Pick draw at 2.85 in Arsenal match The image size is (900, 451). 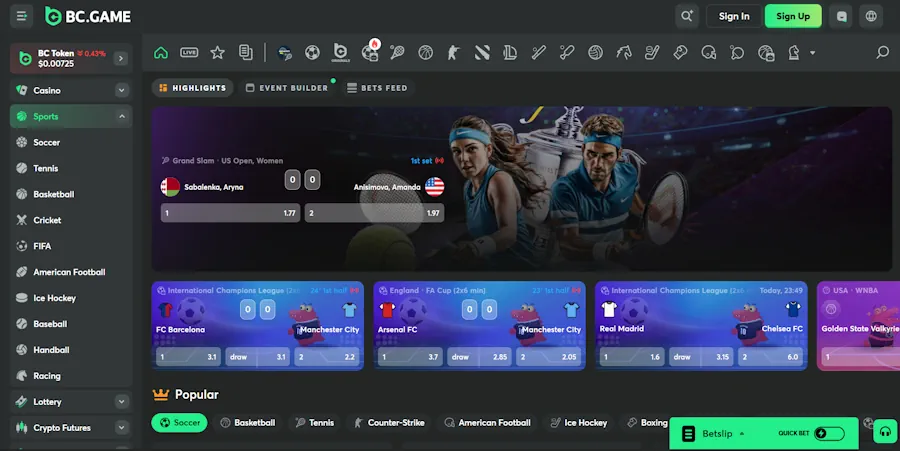479,357
